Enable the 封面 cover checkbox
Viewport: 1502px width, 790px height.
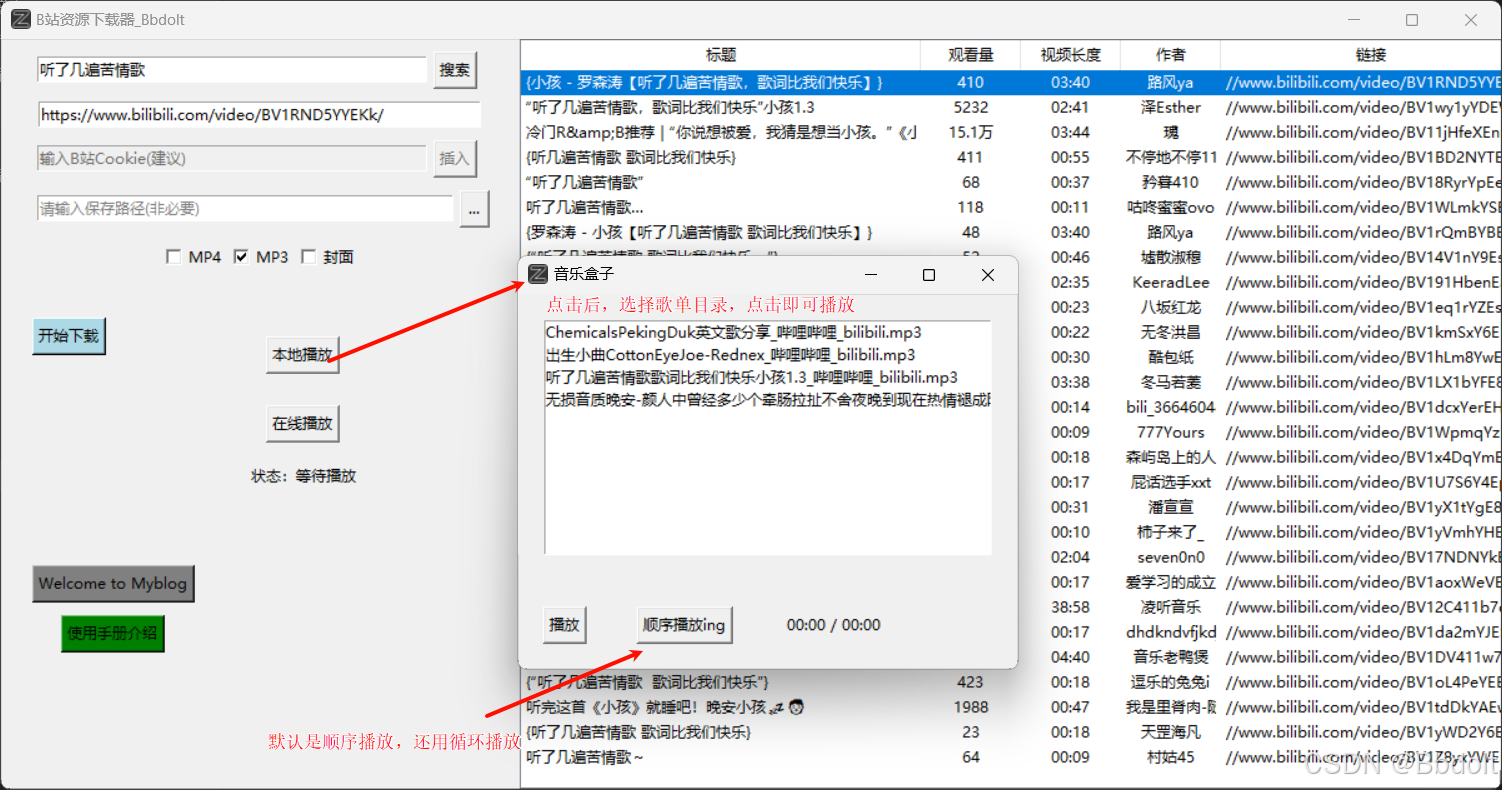(308, 257)
